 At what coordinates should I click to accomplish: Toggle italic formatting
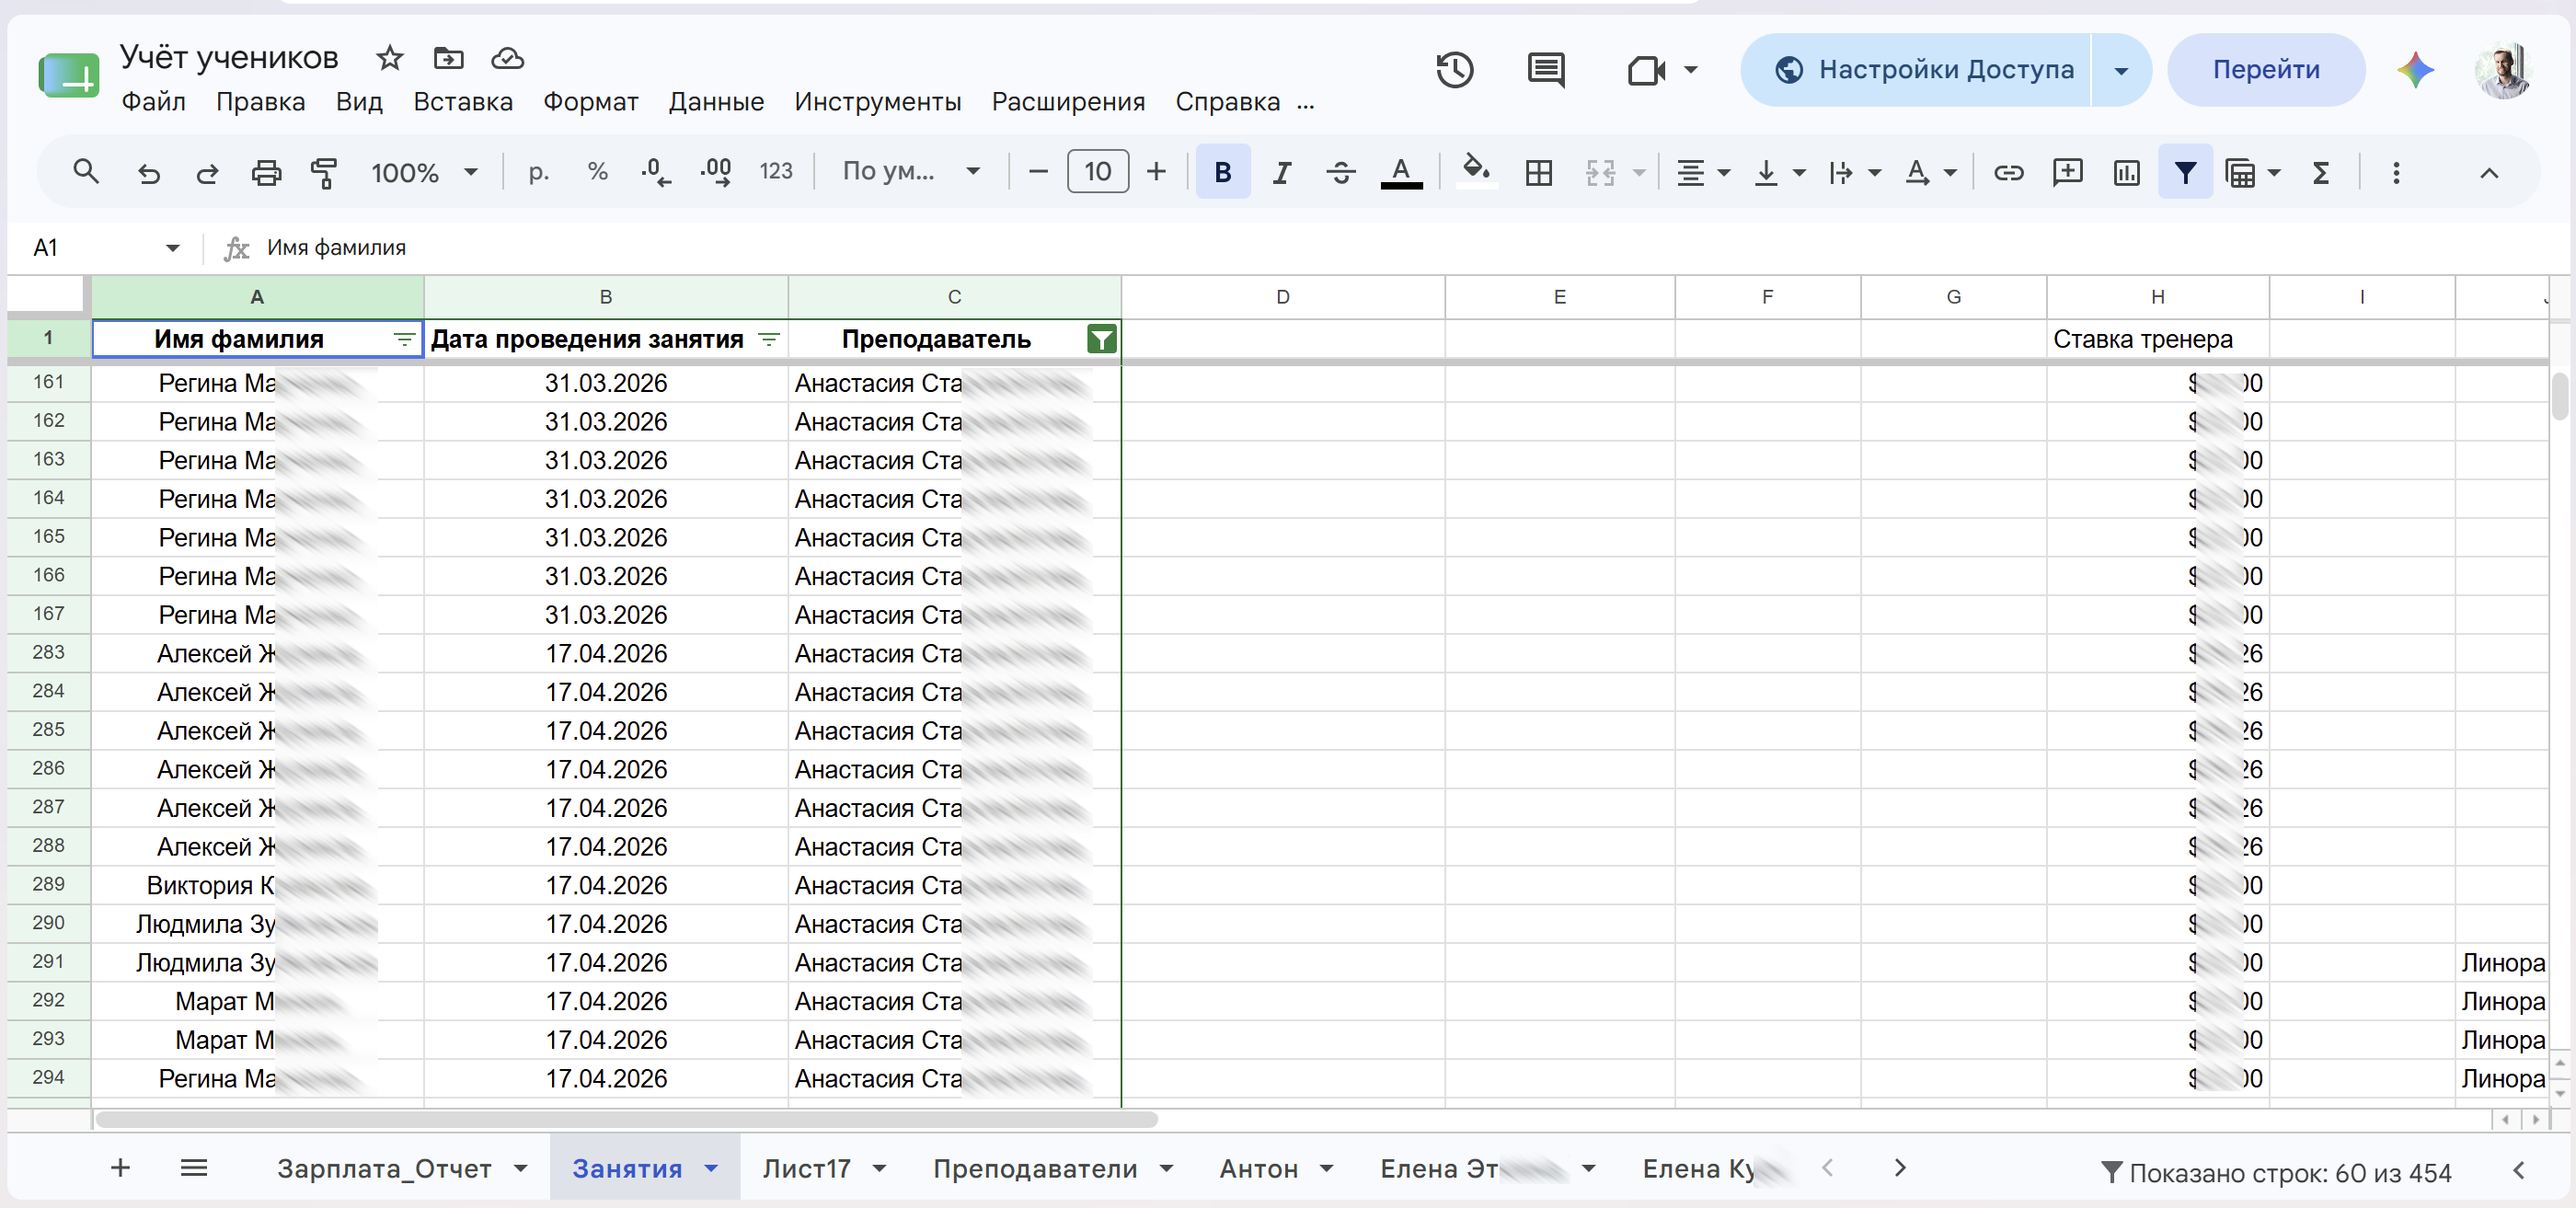pyautogui.click(x=1281, y=172)
